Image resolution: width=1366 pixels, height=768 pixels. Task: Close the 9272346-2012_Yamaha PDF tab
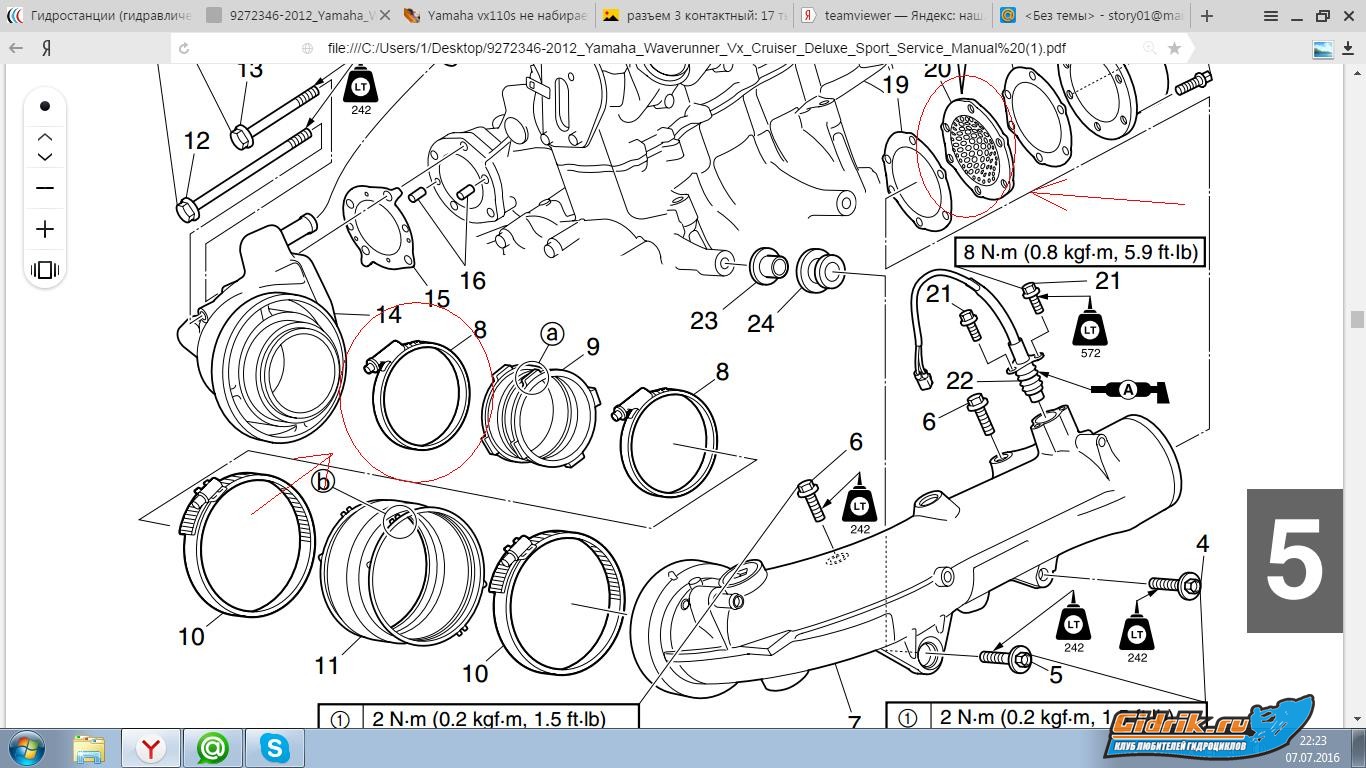click(x=385, y=16)
